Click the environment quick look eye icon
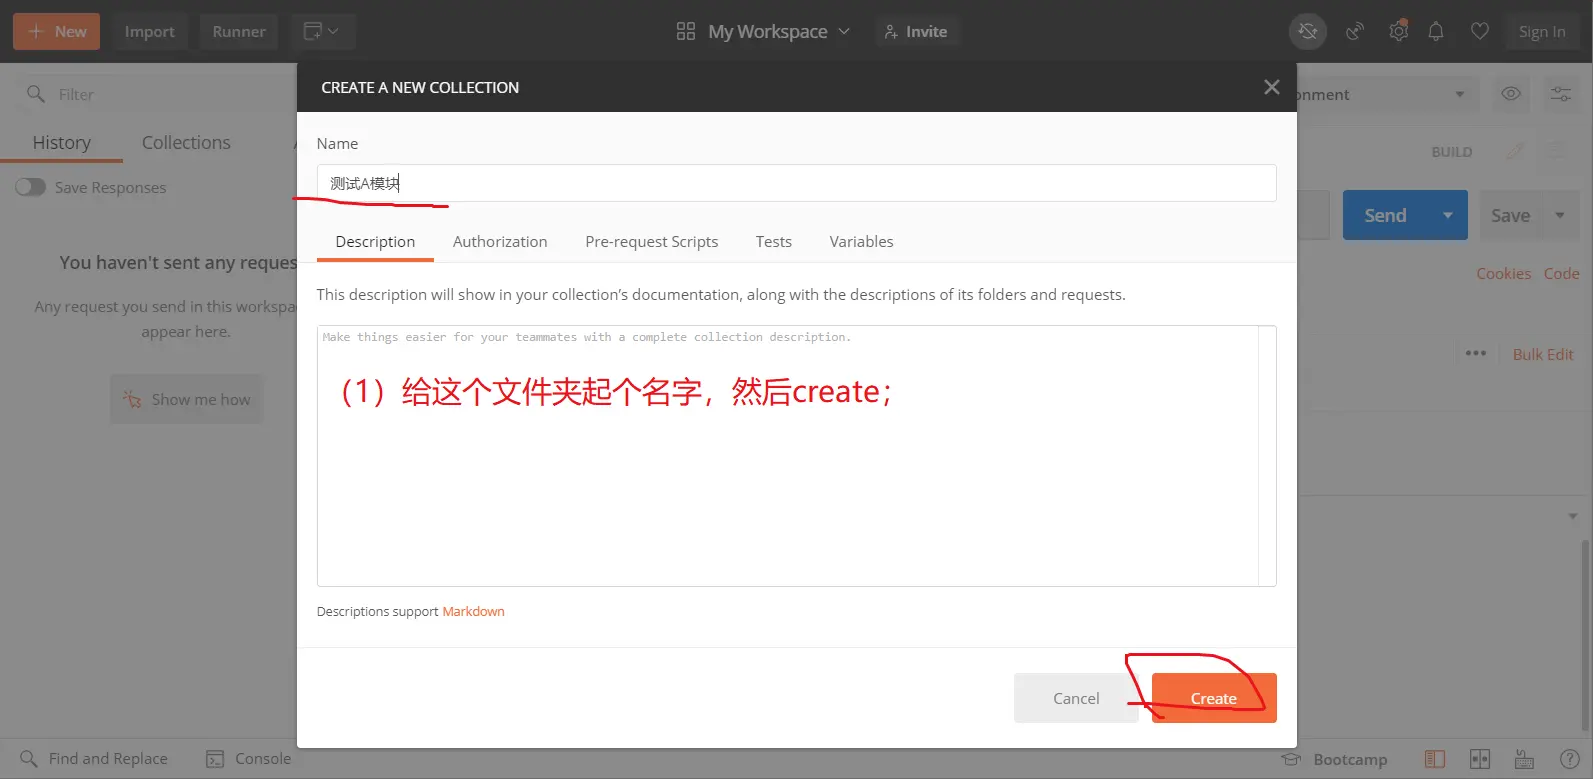1593x779 pixels. [1511, 94]
